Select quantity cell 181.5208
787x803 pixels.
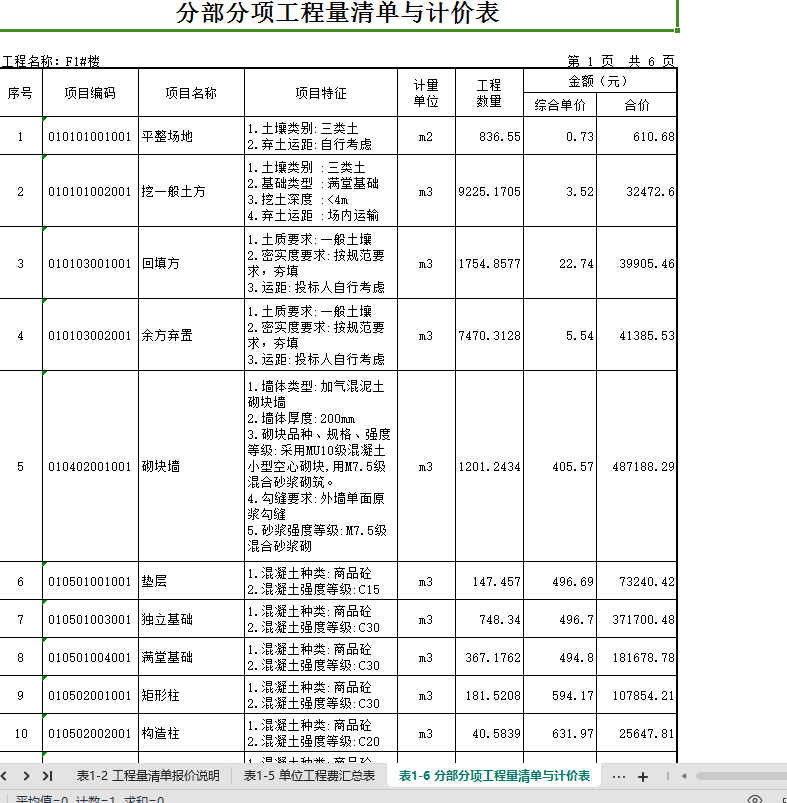click(489, 694)
